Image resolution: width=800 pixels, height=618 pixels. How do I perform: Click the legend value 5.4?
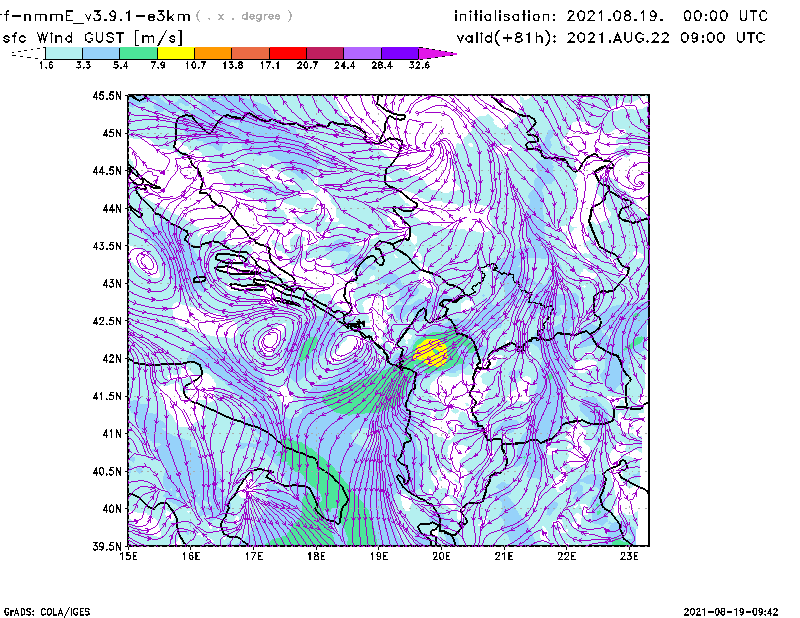tap(120, 65)
